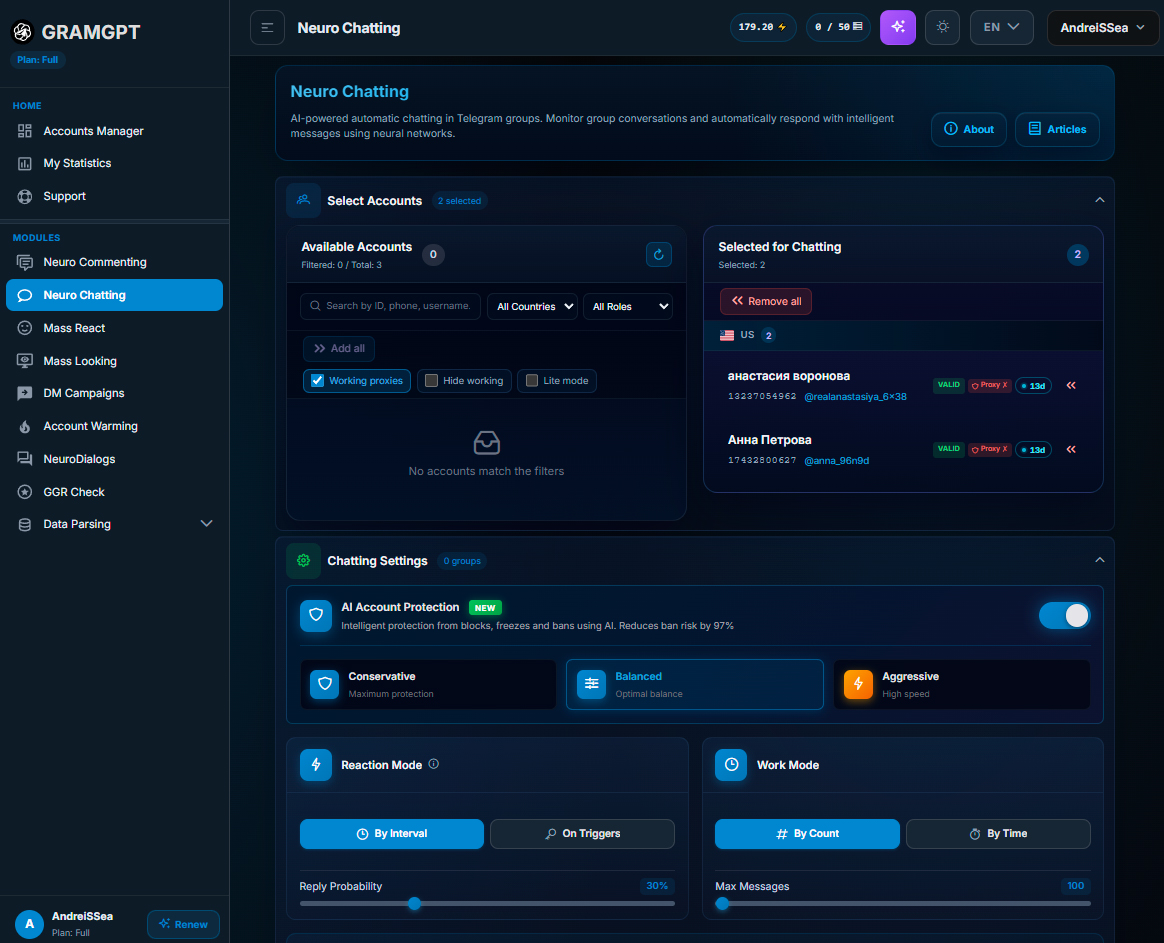Open the @anna_96n9d username link
This screenshot has width=1164, height=943.
(x=837, y=460)
